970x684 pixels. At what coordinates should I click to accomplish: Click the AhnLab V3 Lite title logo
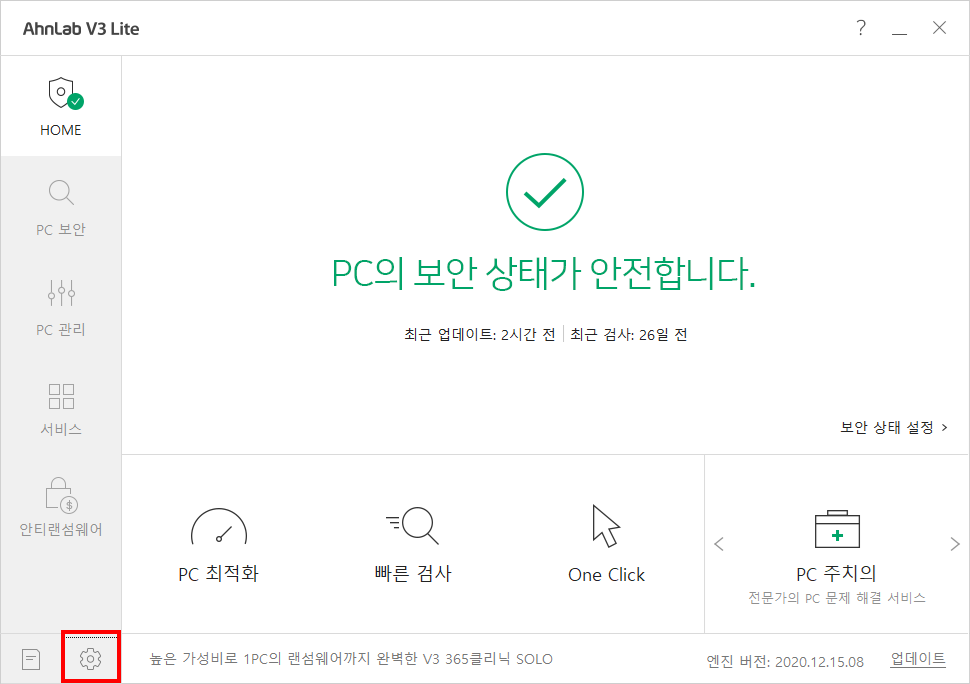click(x=81, y=29)
